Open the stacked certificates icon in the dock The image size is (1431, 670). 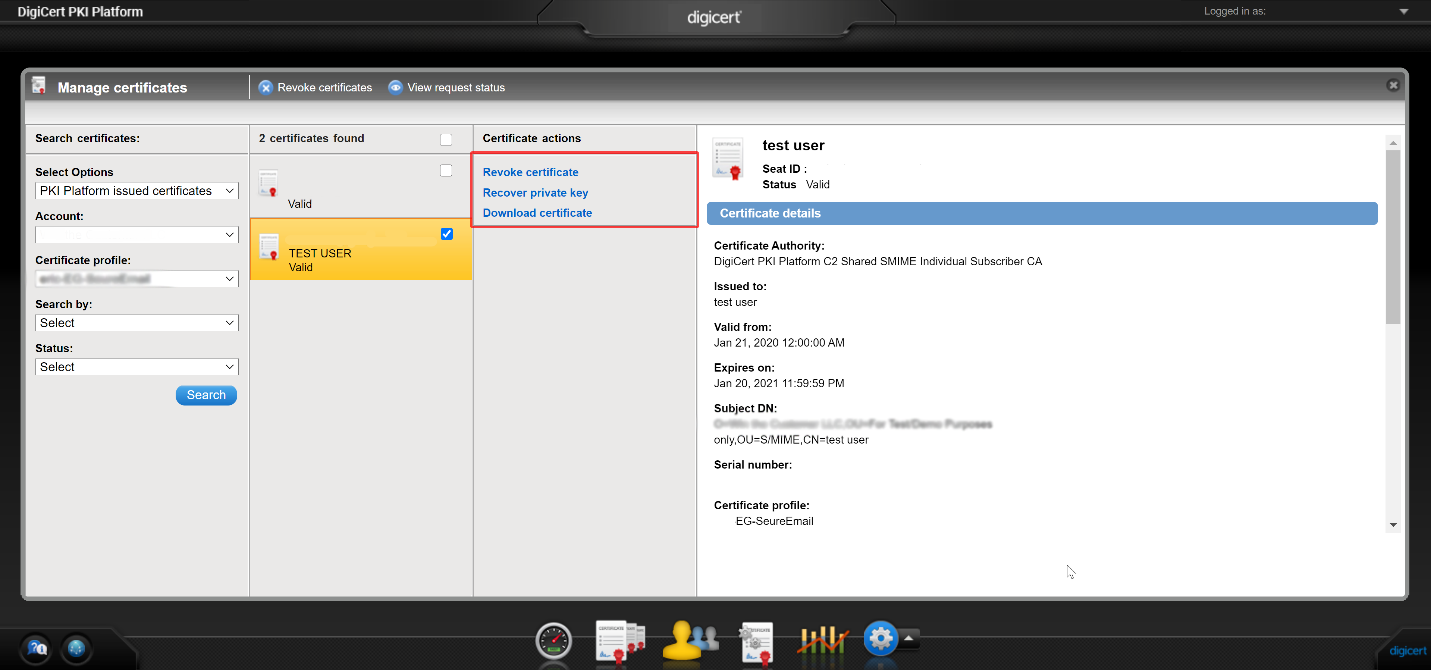point(620,640)
